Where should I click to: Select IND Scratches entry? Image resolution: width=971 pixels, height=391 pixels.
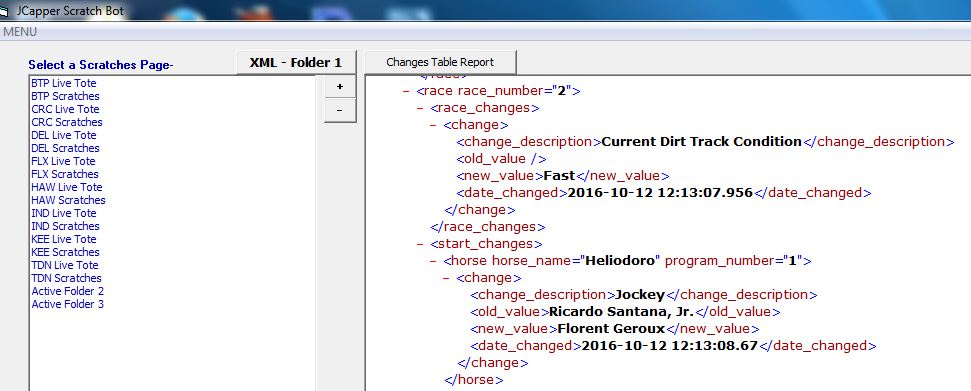coord(65,226)
